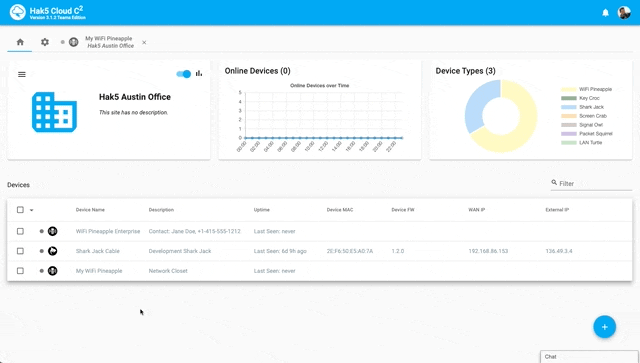Screen dimensions: 640x363
Task: Toggle WiFi Pineapple legend swatch
Action: (x=569, y=89)
